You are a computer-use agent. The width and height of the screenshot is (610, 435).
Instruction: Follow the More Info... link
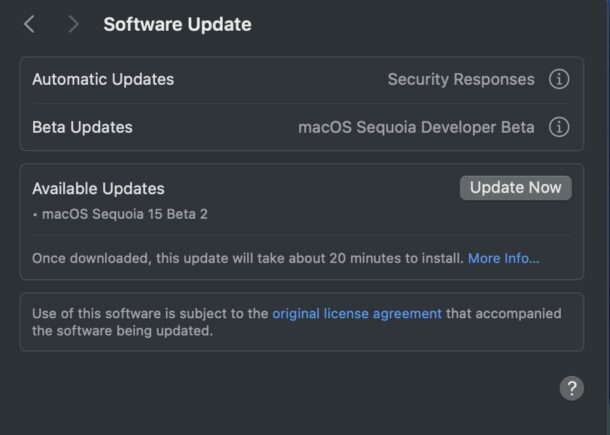click(x=503, y=258)
